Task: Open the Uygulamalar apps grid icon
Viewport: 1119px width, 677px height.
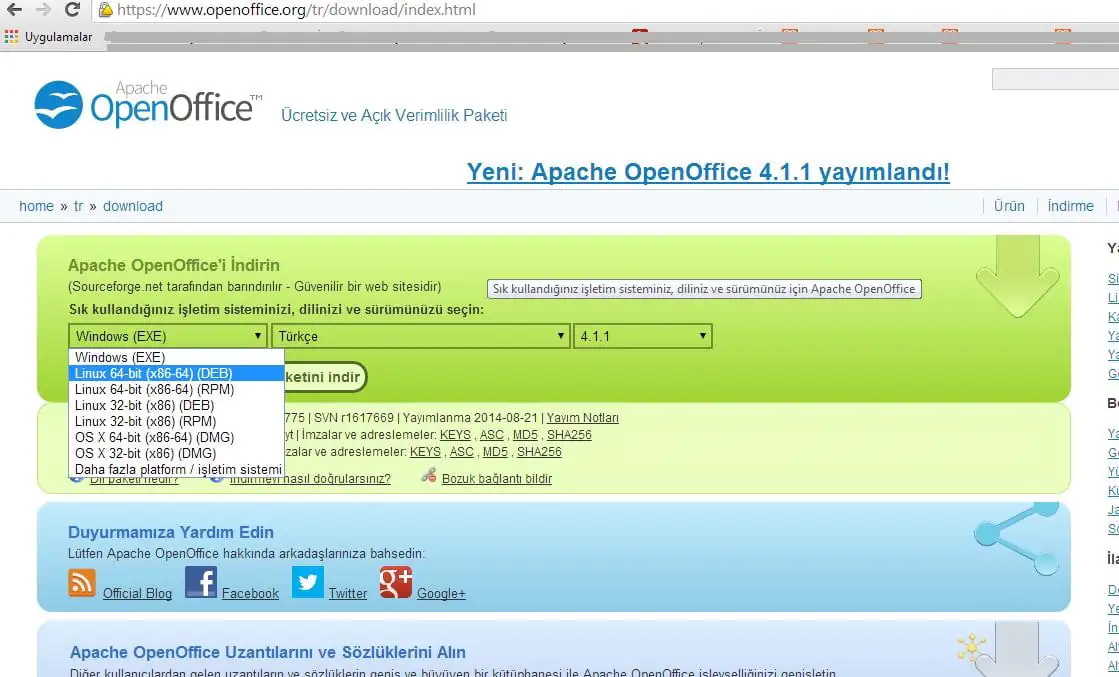Action: pyautogui.click(x=11, y=37)
